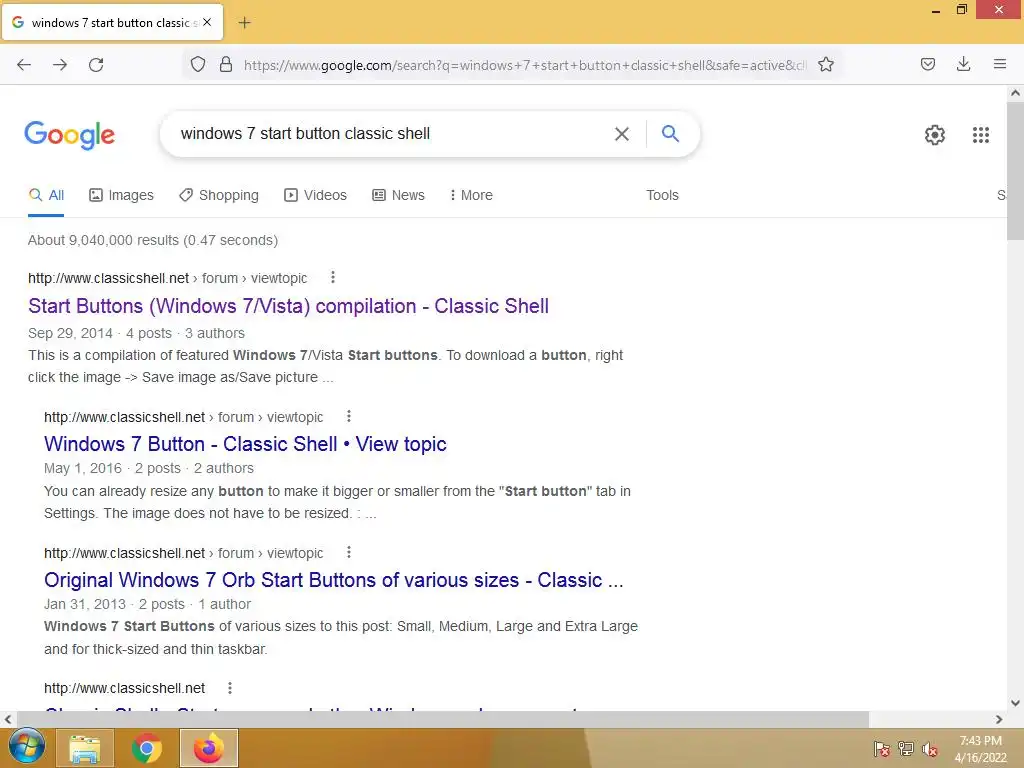Open 'Start Buttons (Windows 7/Vista) compilation' link
Image resolution: width=1024 pixels, height=768 pixels.
click(288, 306)
